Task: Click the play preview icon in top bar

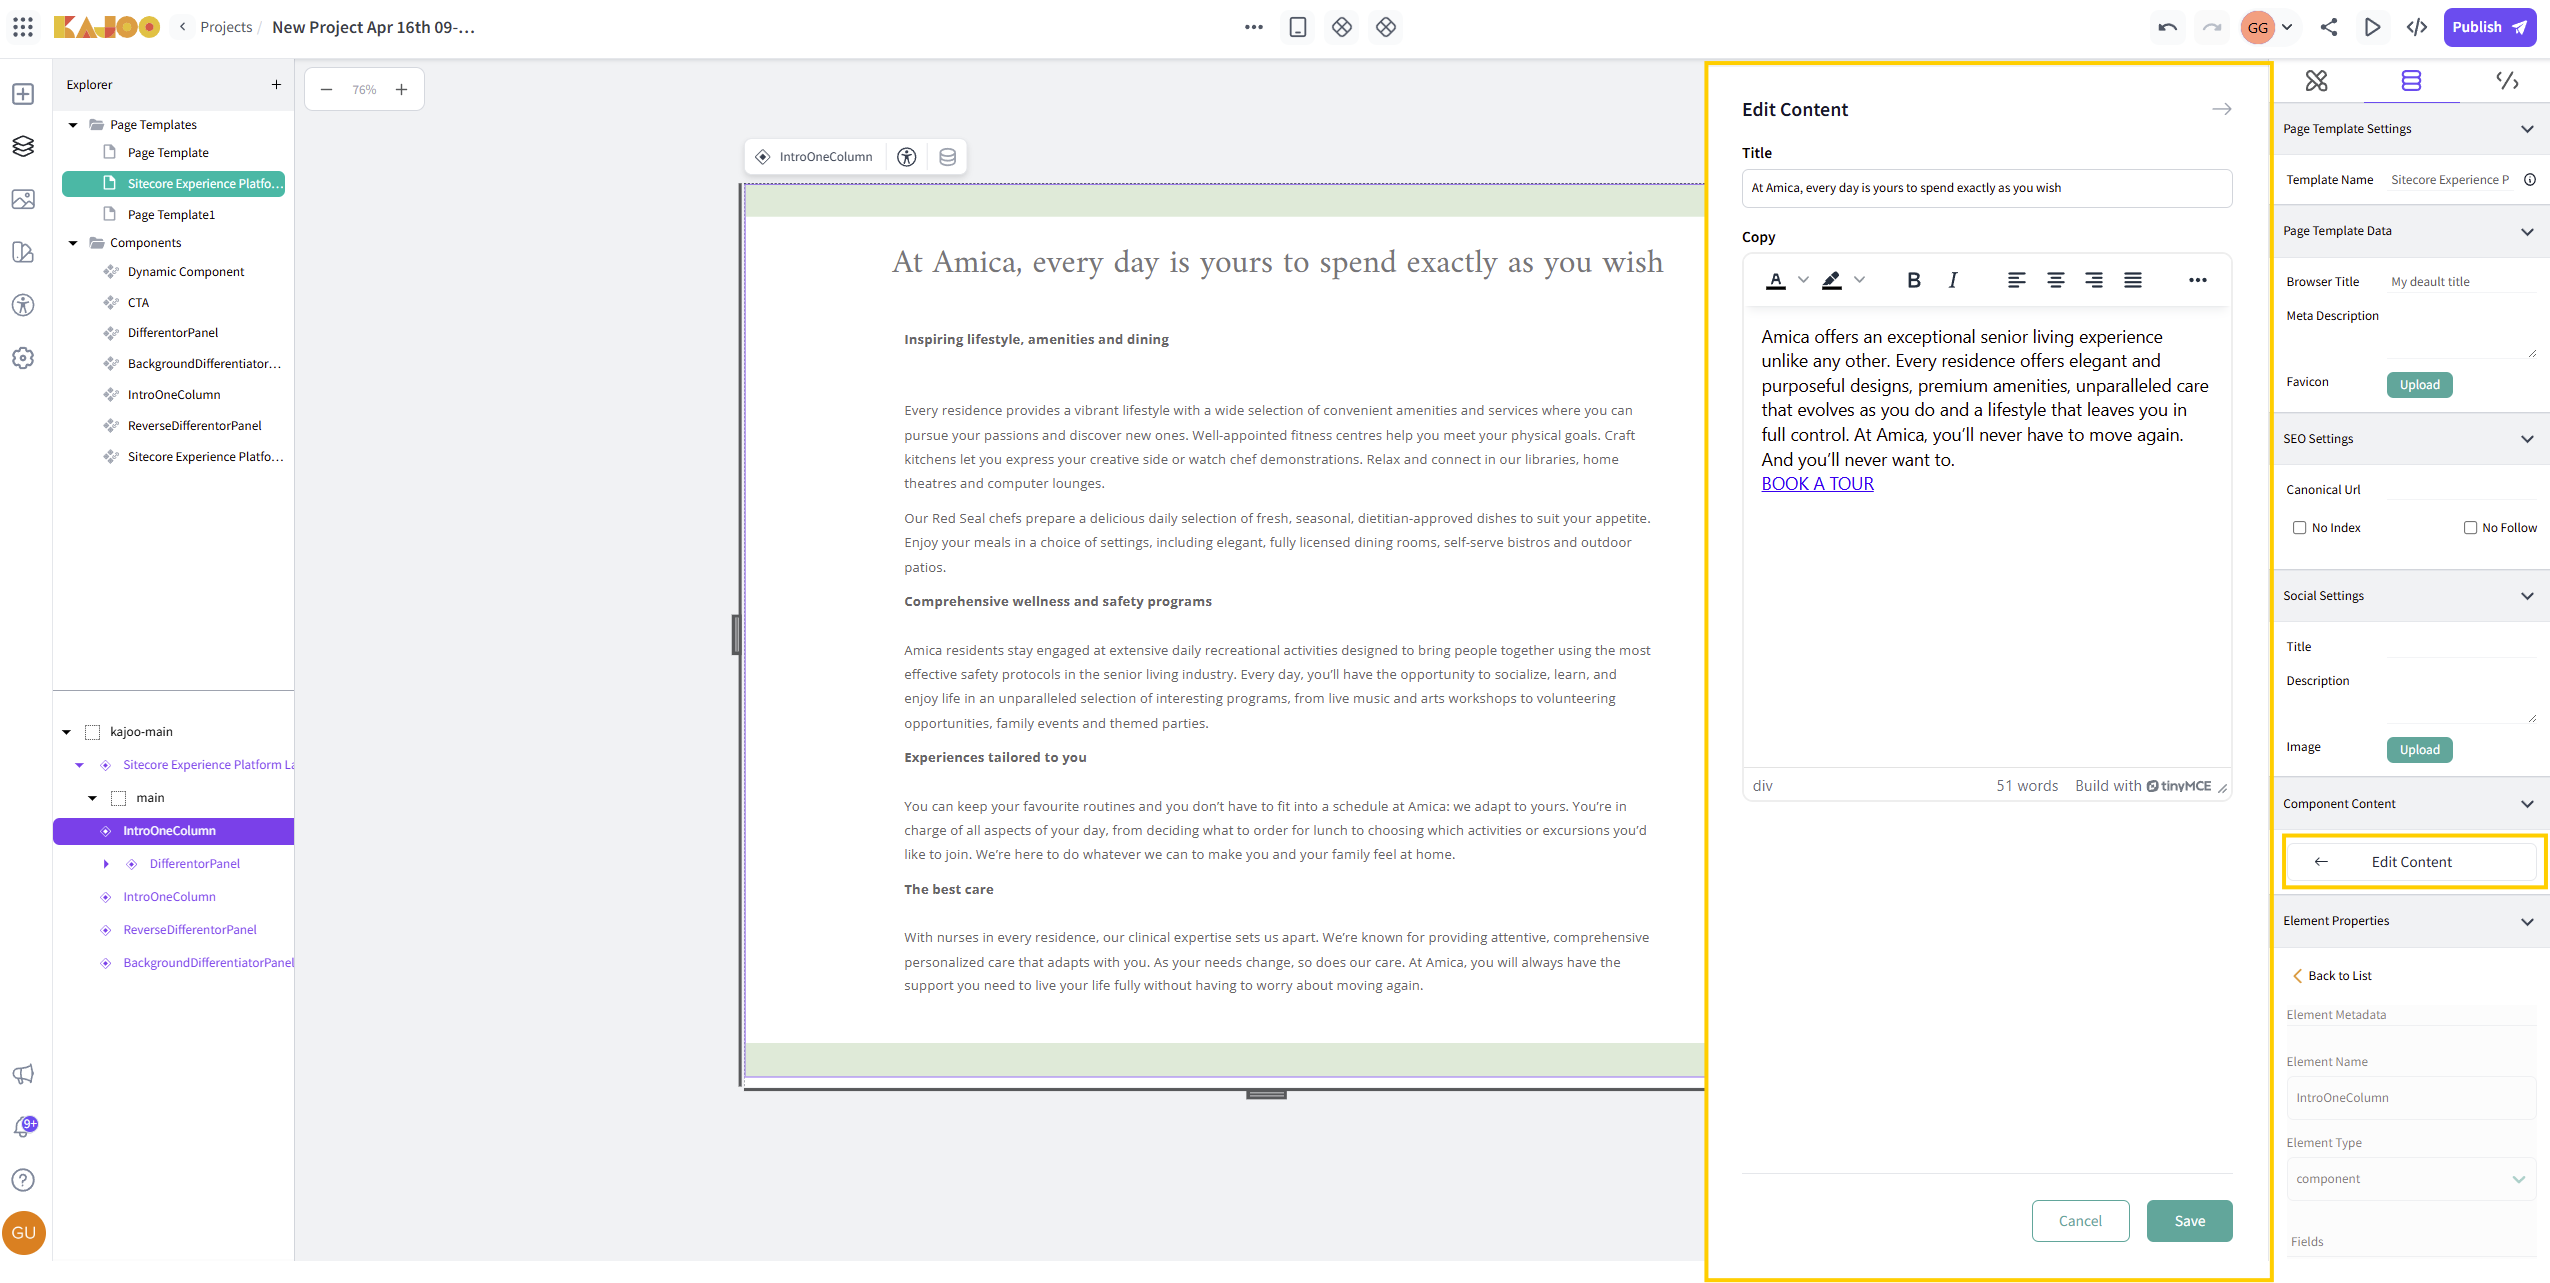Action: coord(2372,27)
